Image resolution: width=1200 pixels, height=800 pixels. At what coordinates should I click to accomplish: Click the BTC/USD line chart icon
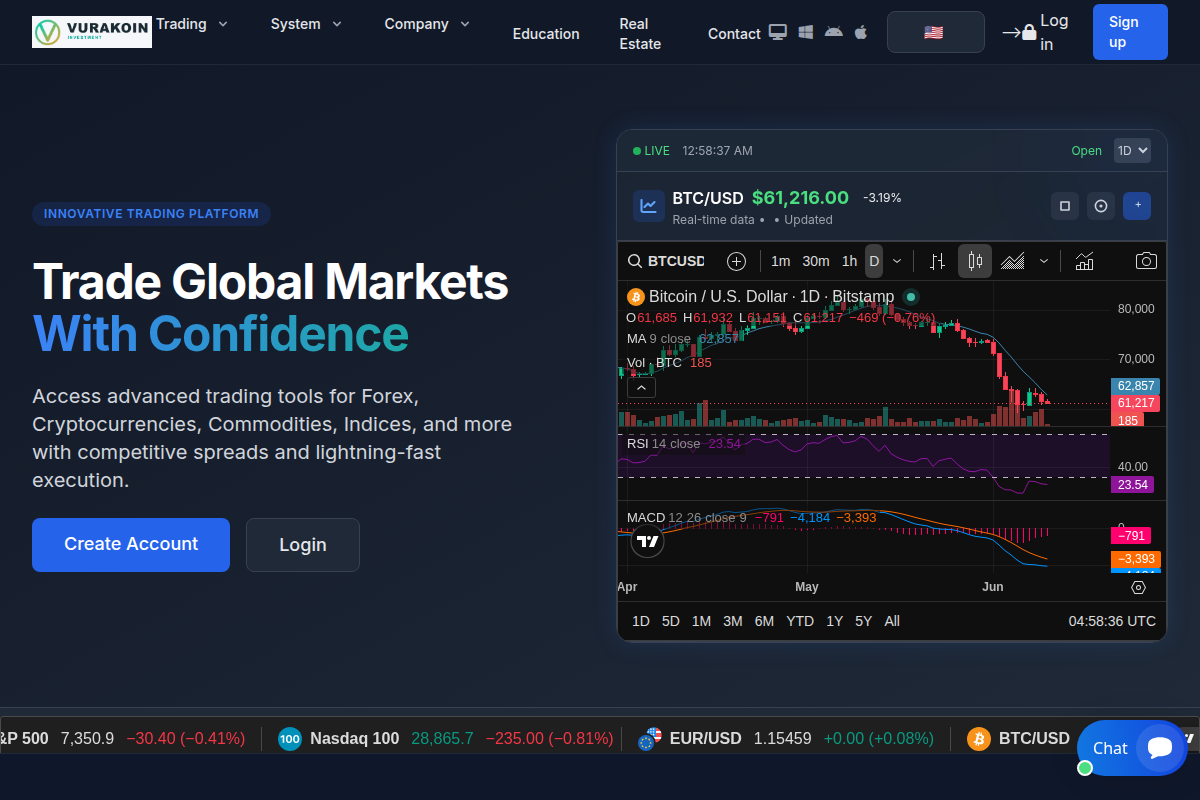tap(649, 206)
